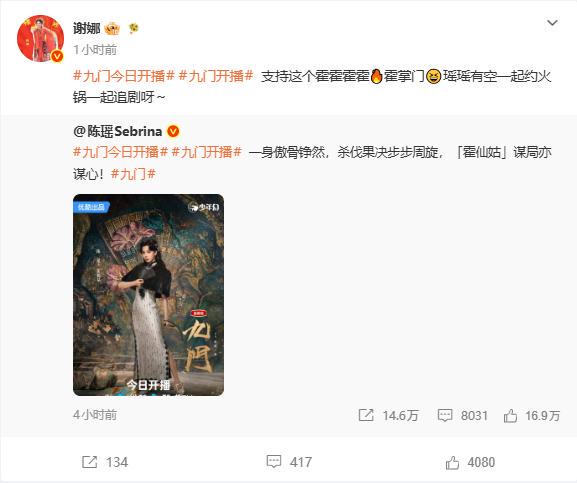Click the flower badge next to the crown
Viewport: 577px width, 483px height.
click(134, 29)
